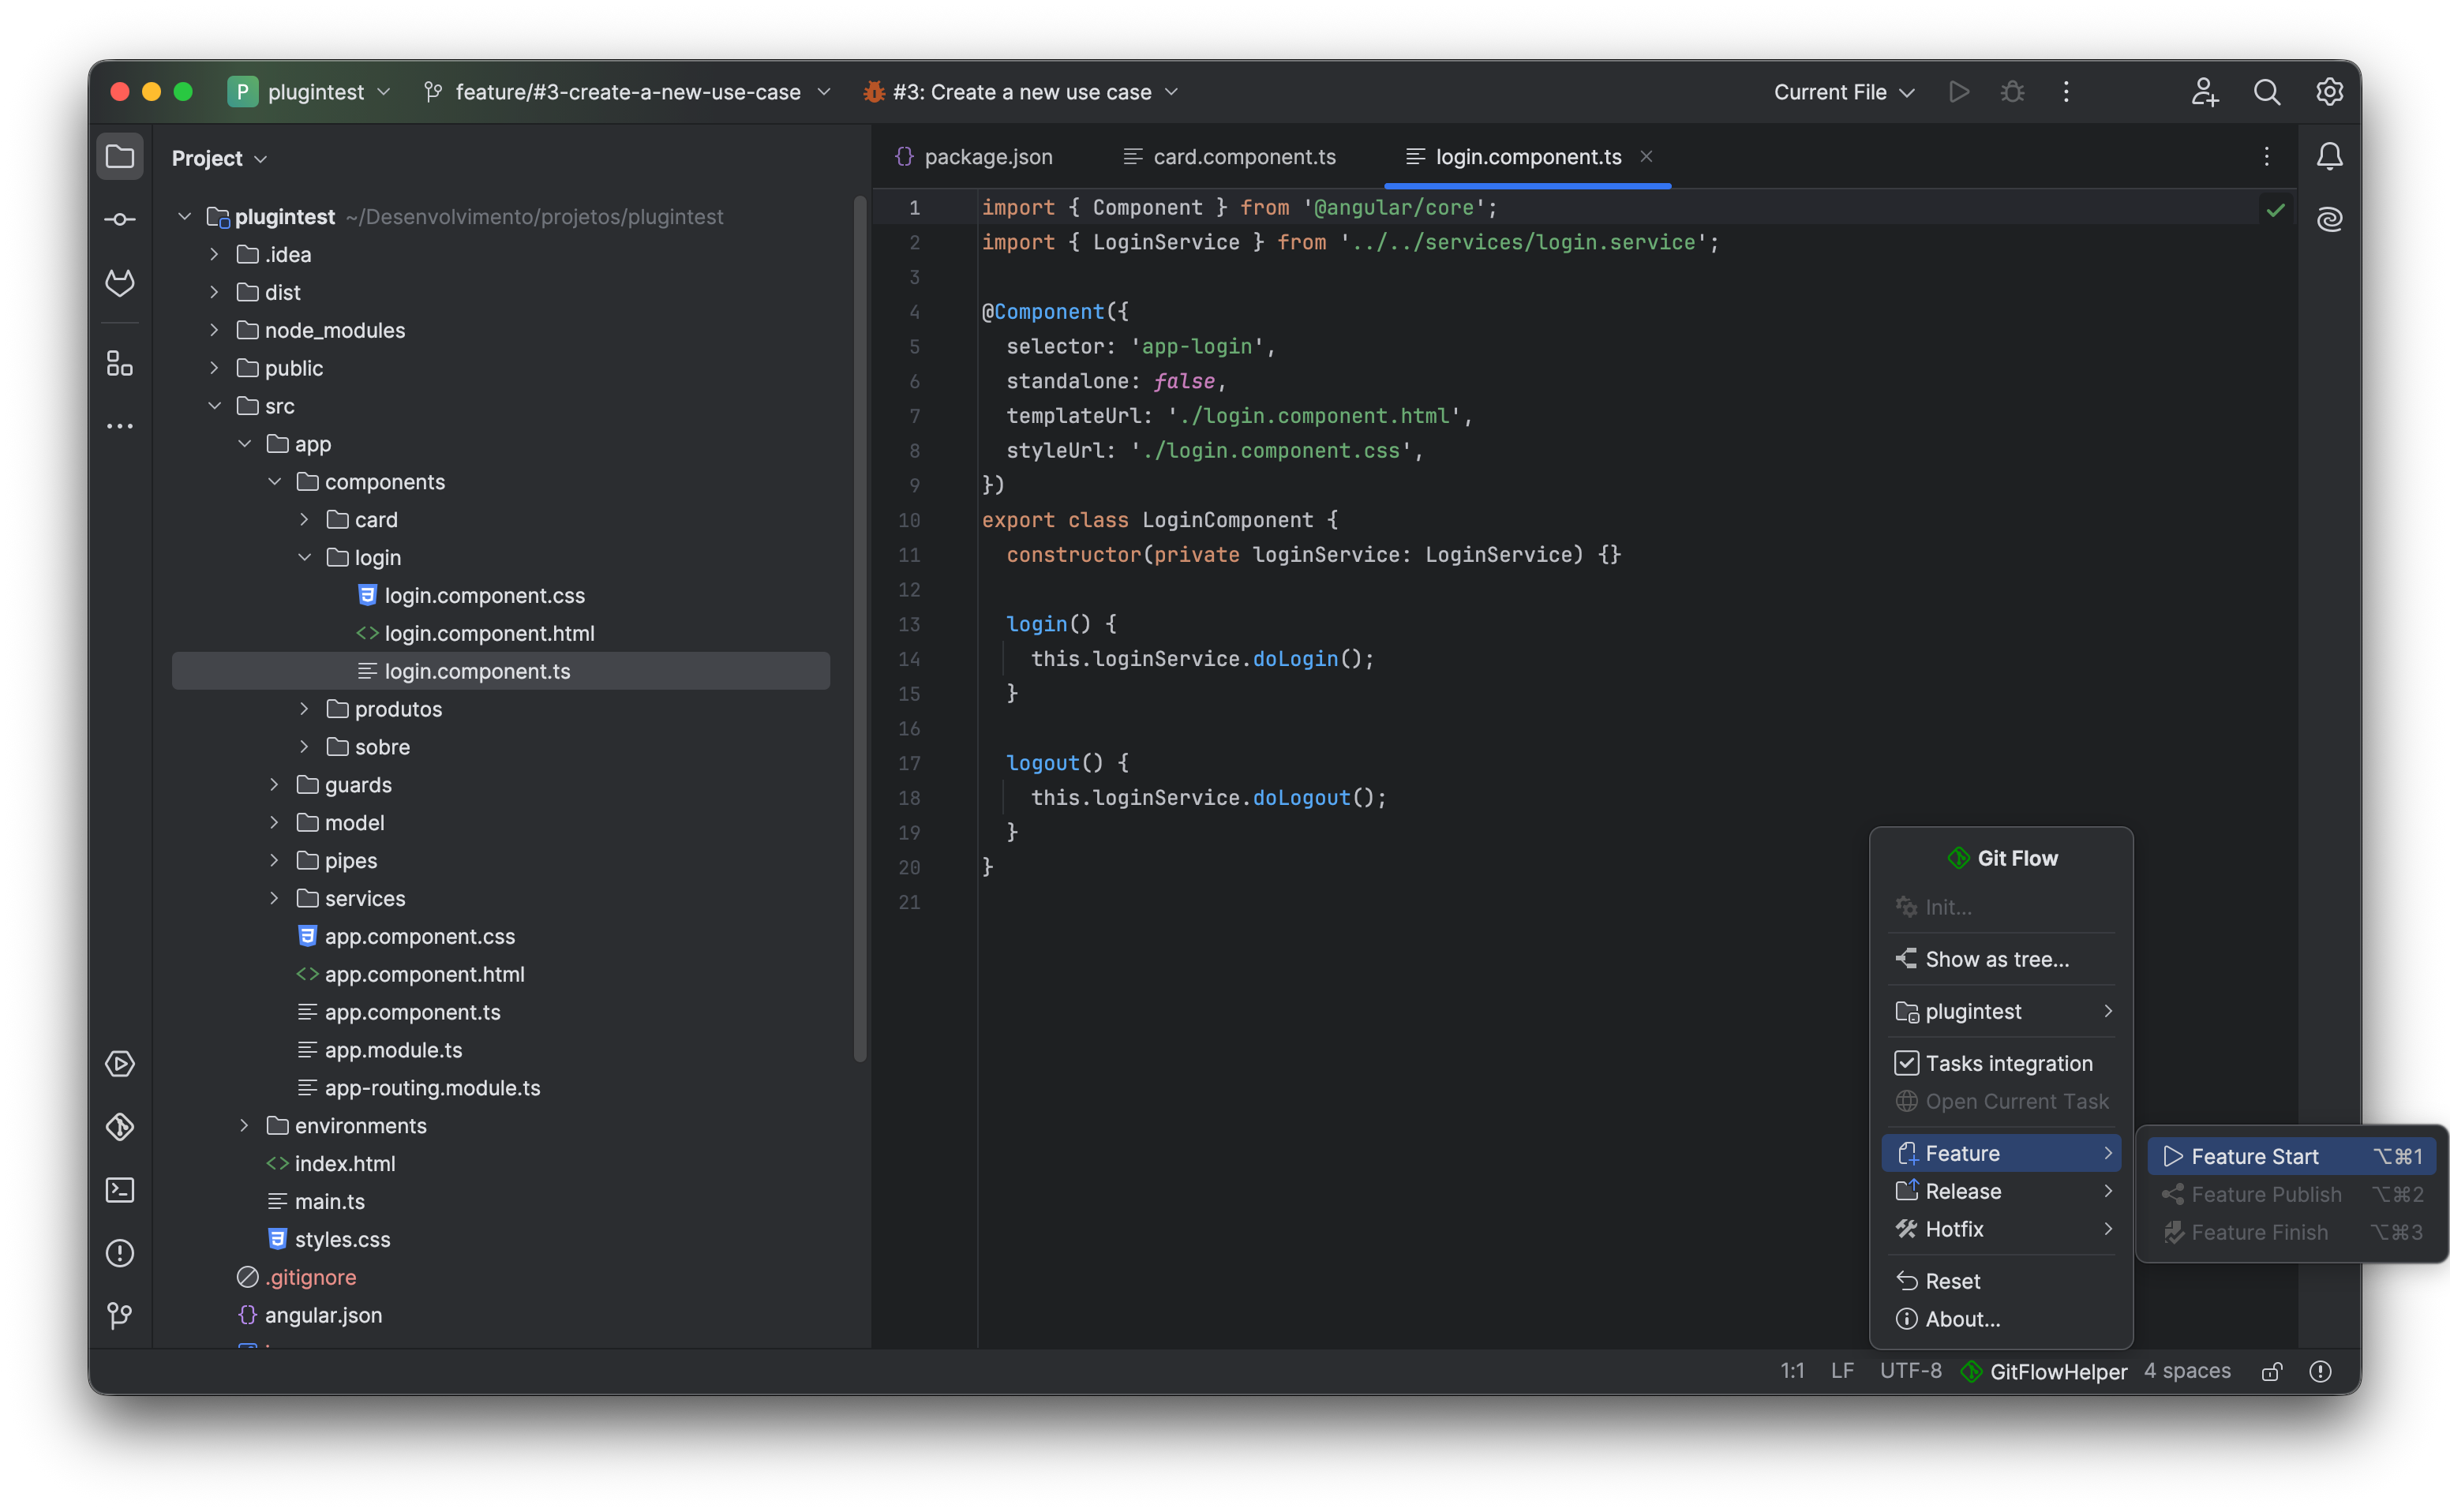
Task: Open the AI Assistant spiral icon
Action: (x=2329, y=219)
